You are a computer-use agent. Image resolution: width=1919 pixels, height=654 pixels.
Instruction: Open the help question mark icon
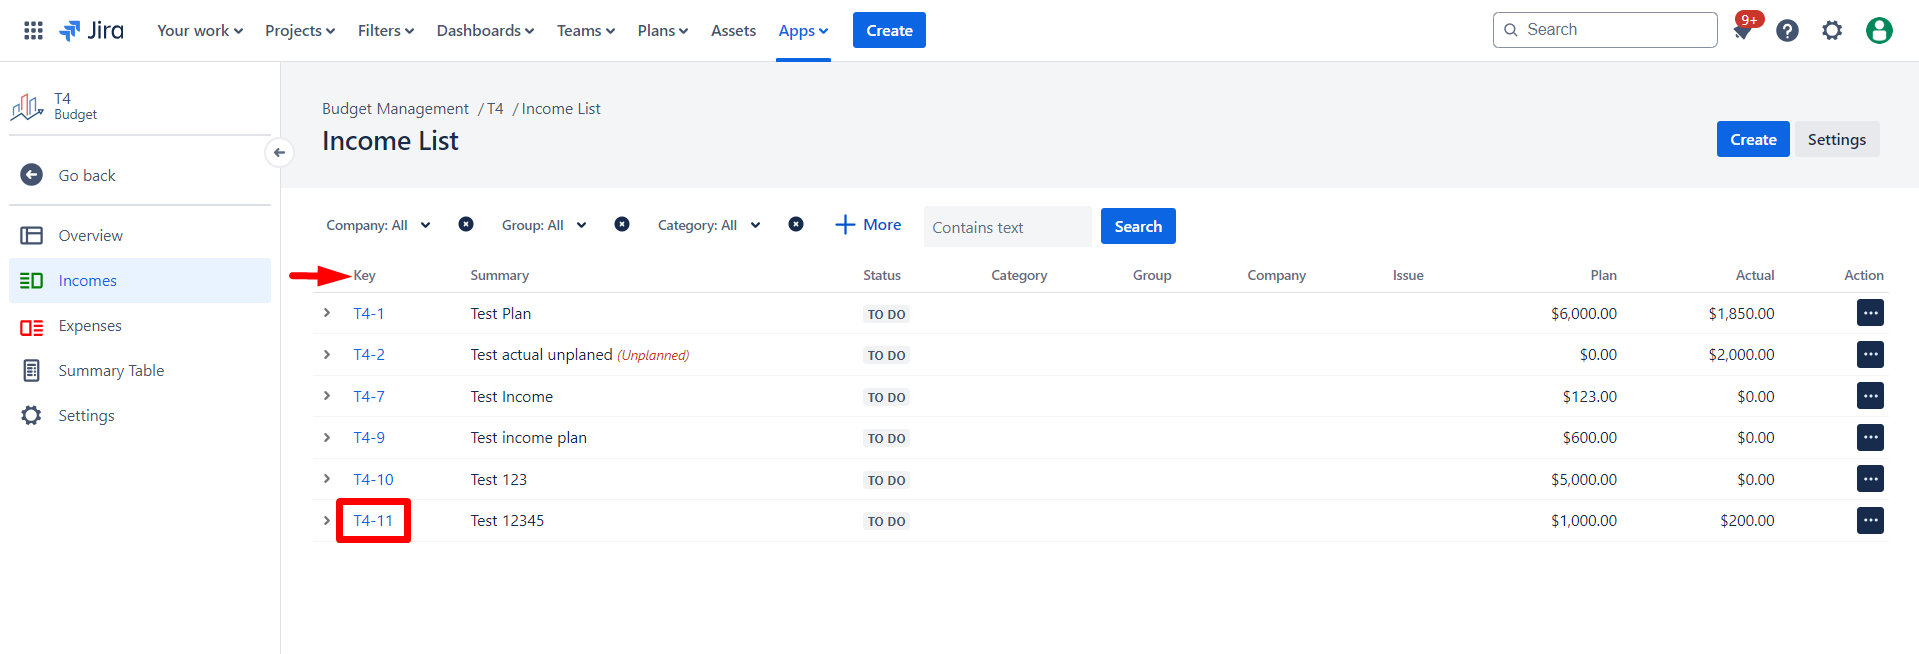[1787, 31]
